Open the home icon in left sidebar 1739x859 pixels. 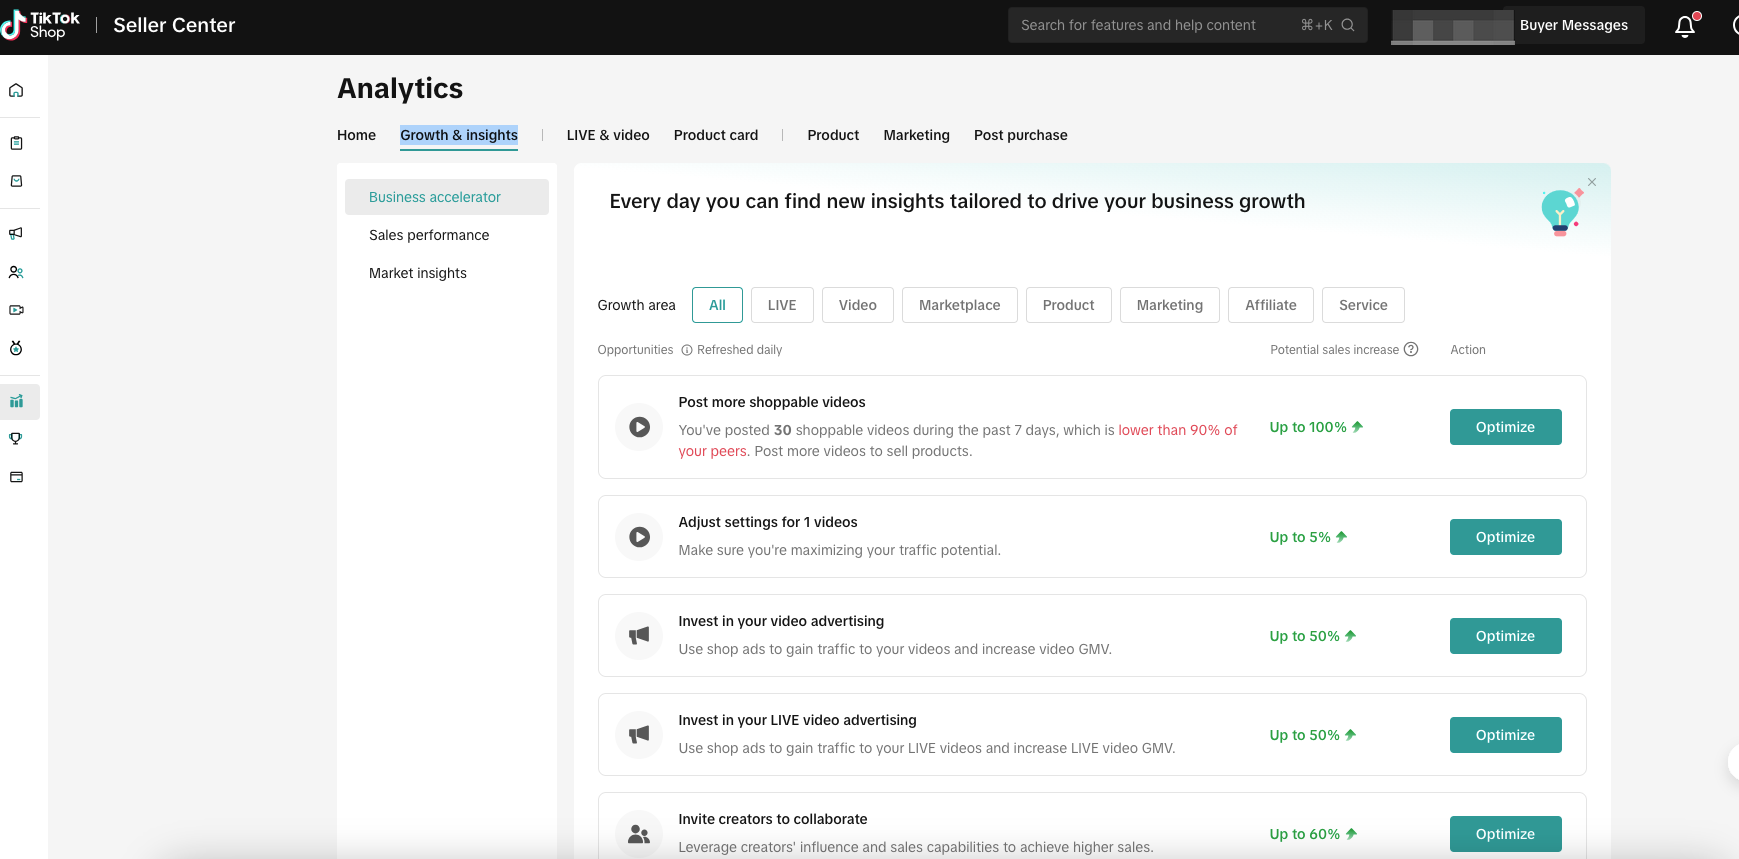tap(16, 91)
